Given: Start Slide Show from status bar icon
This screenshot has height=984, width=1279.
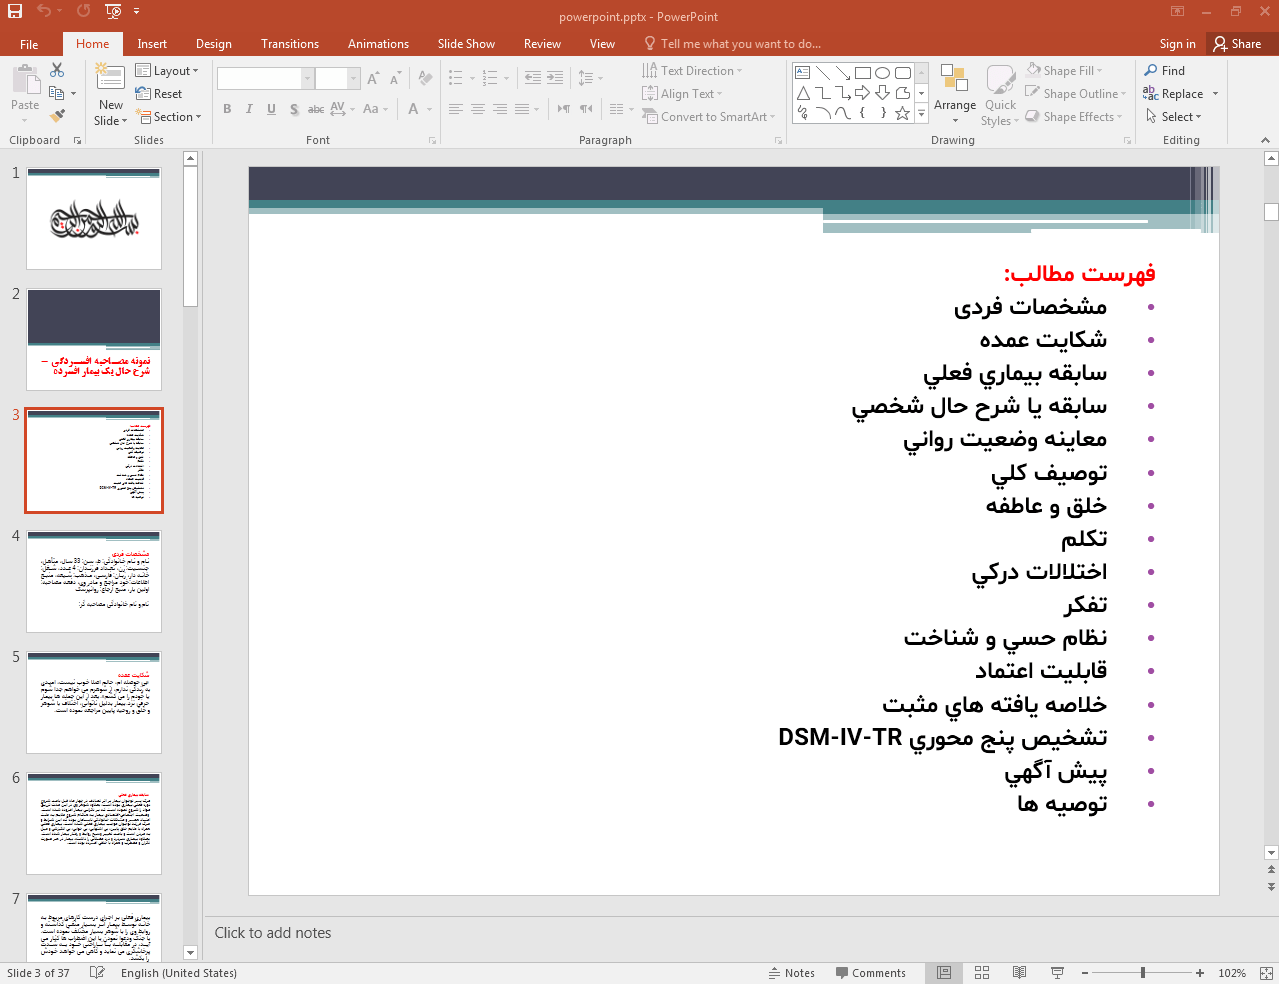Looking at the screenshot, I should [1057, 973].
